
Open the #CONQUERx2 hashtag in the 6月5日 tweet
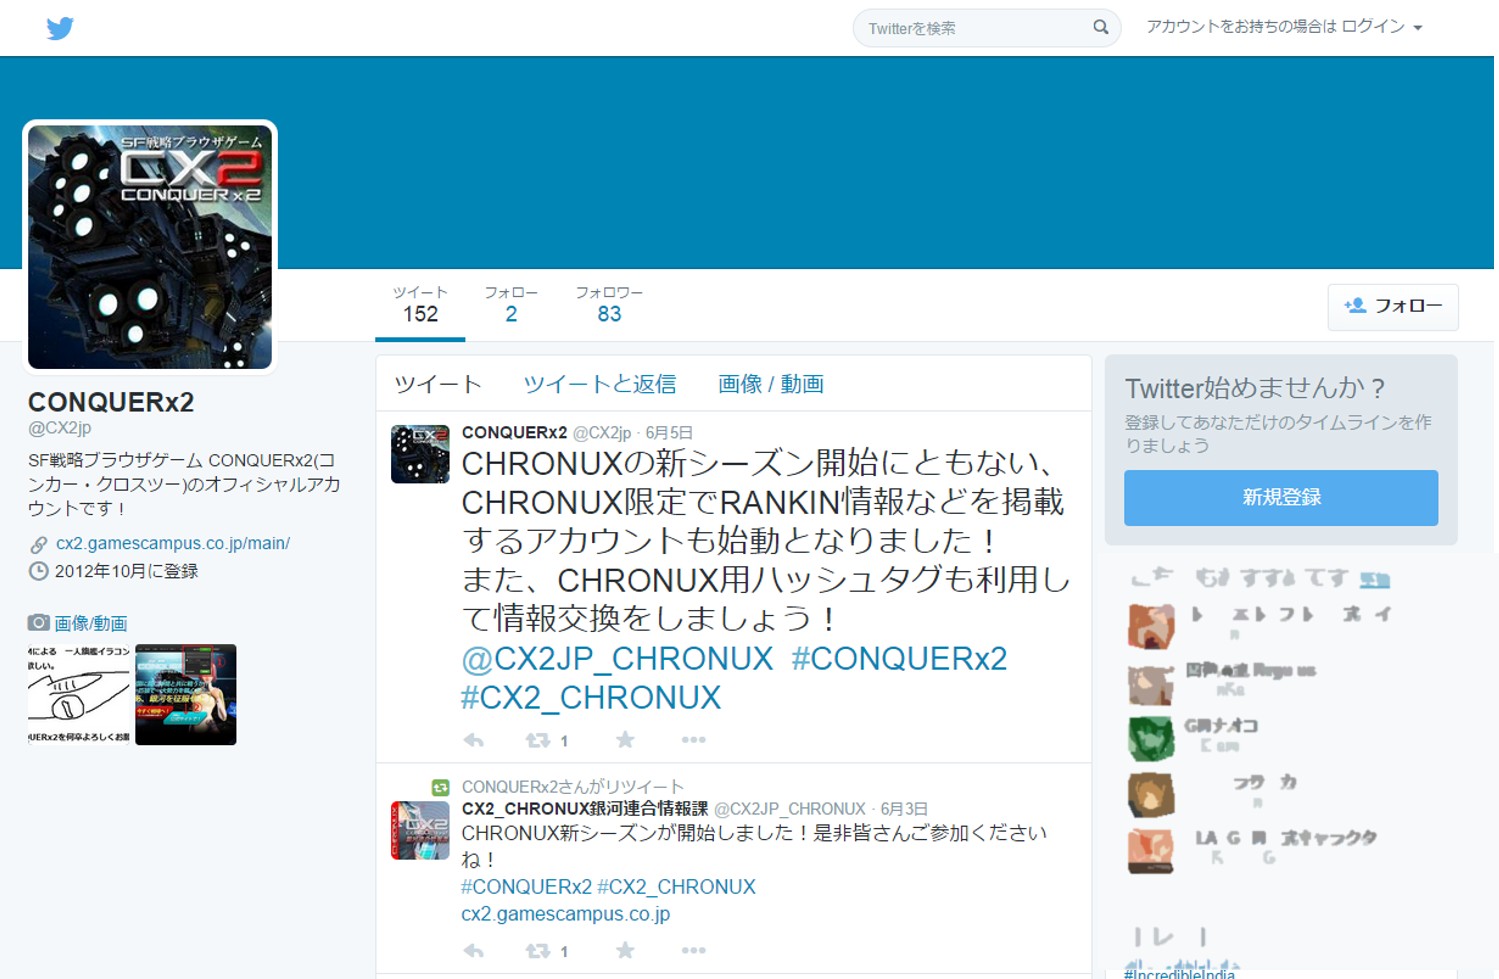coord(899,659)
